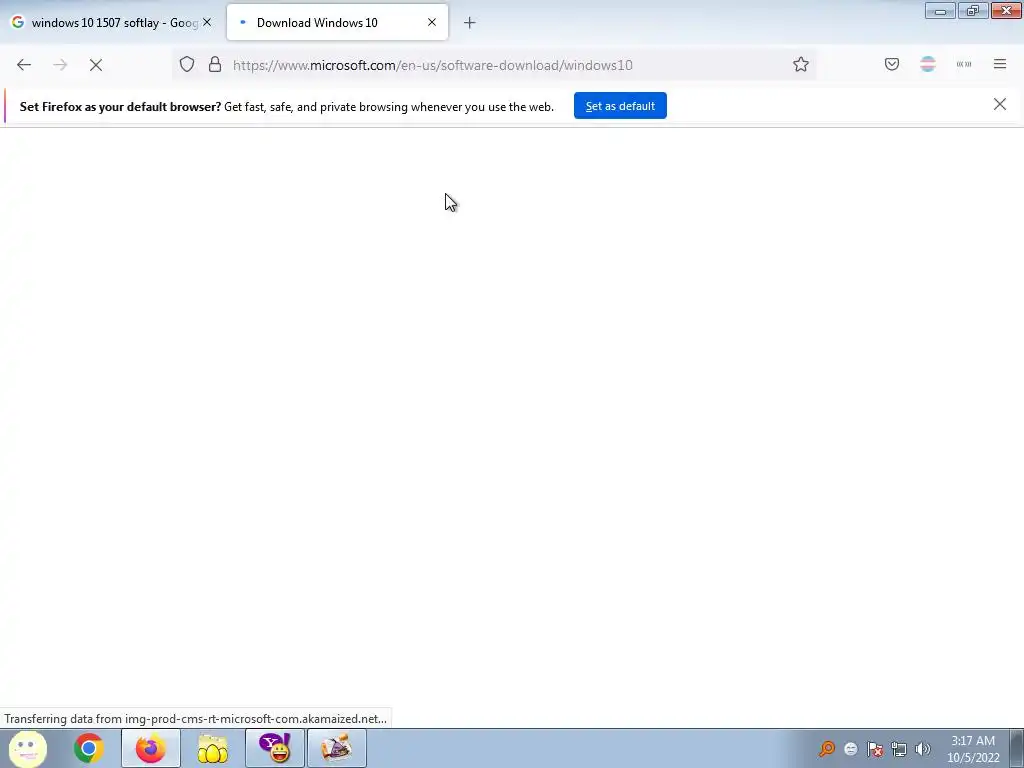Bookmark this page with the star
The height and width of the screenshot is (768, 1024).
(801, 65)
